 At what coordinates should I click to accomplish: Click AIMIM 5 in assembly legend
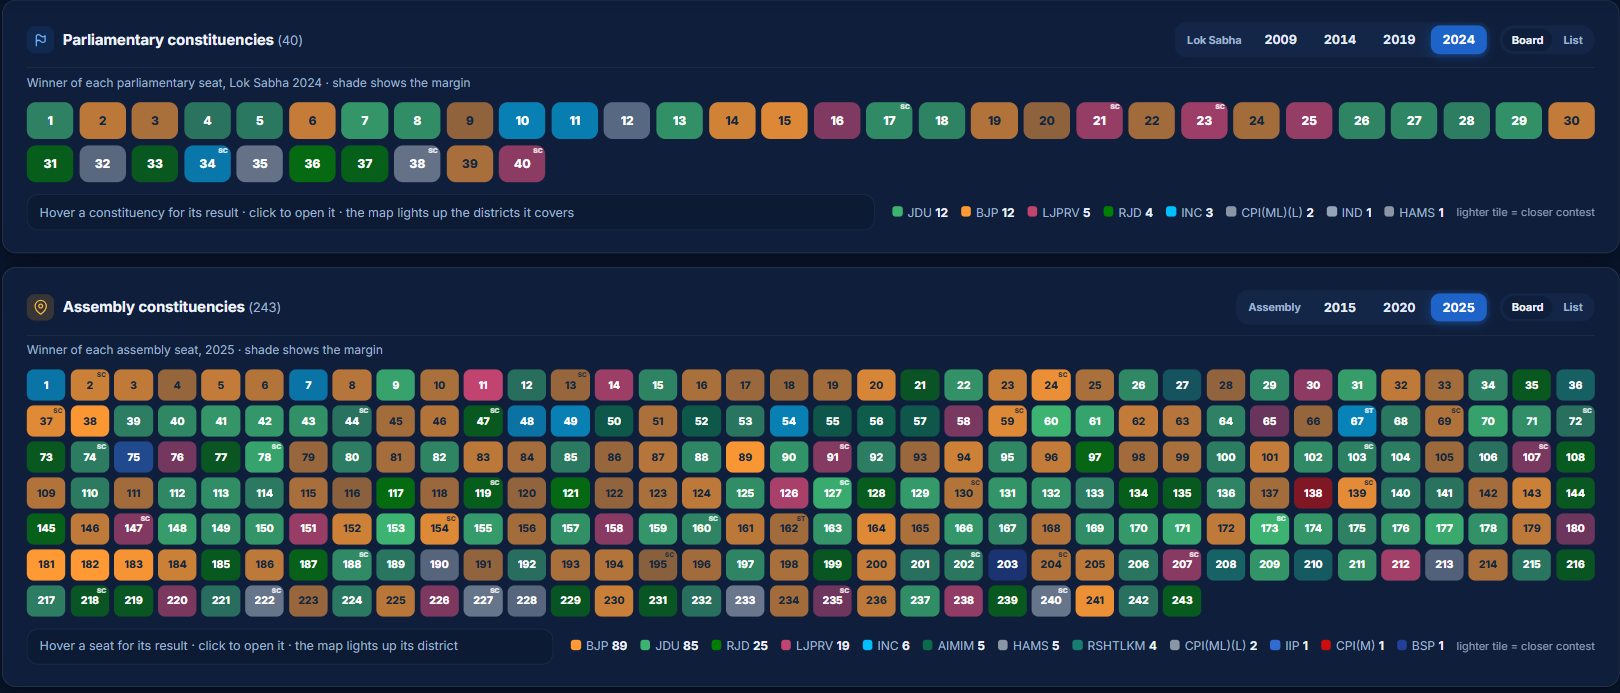(953, 645)
